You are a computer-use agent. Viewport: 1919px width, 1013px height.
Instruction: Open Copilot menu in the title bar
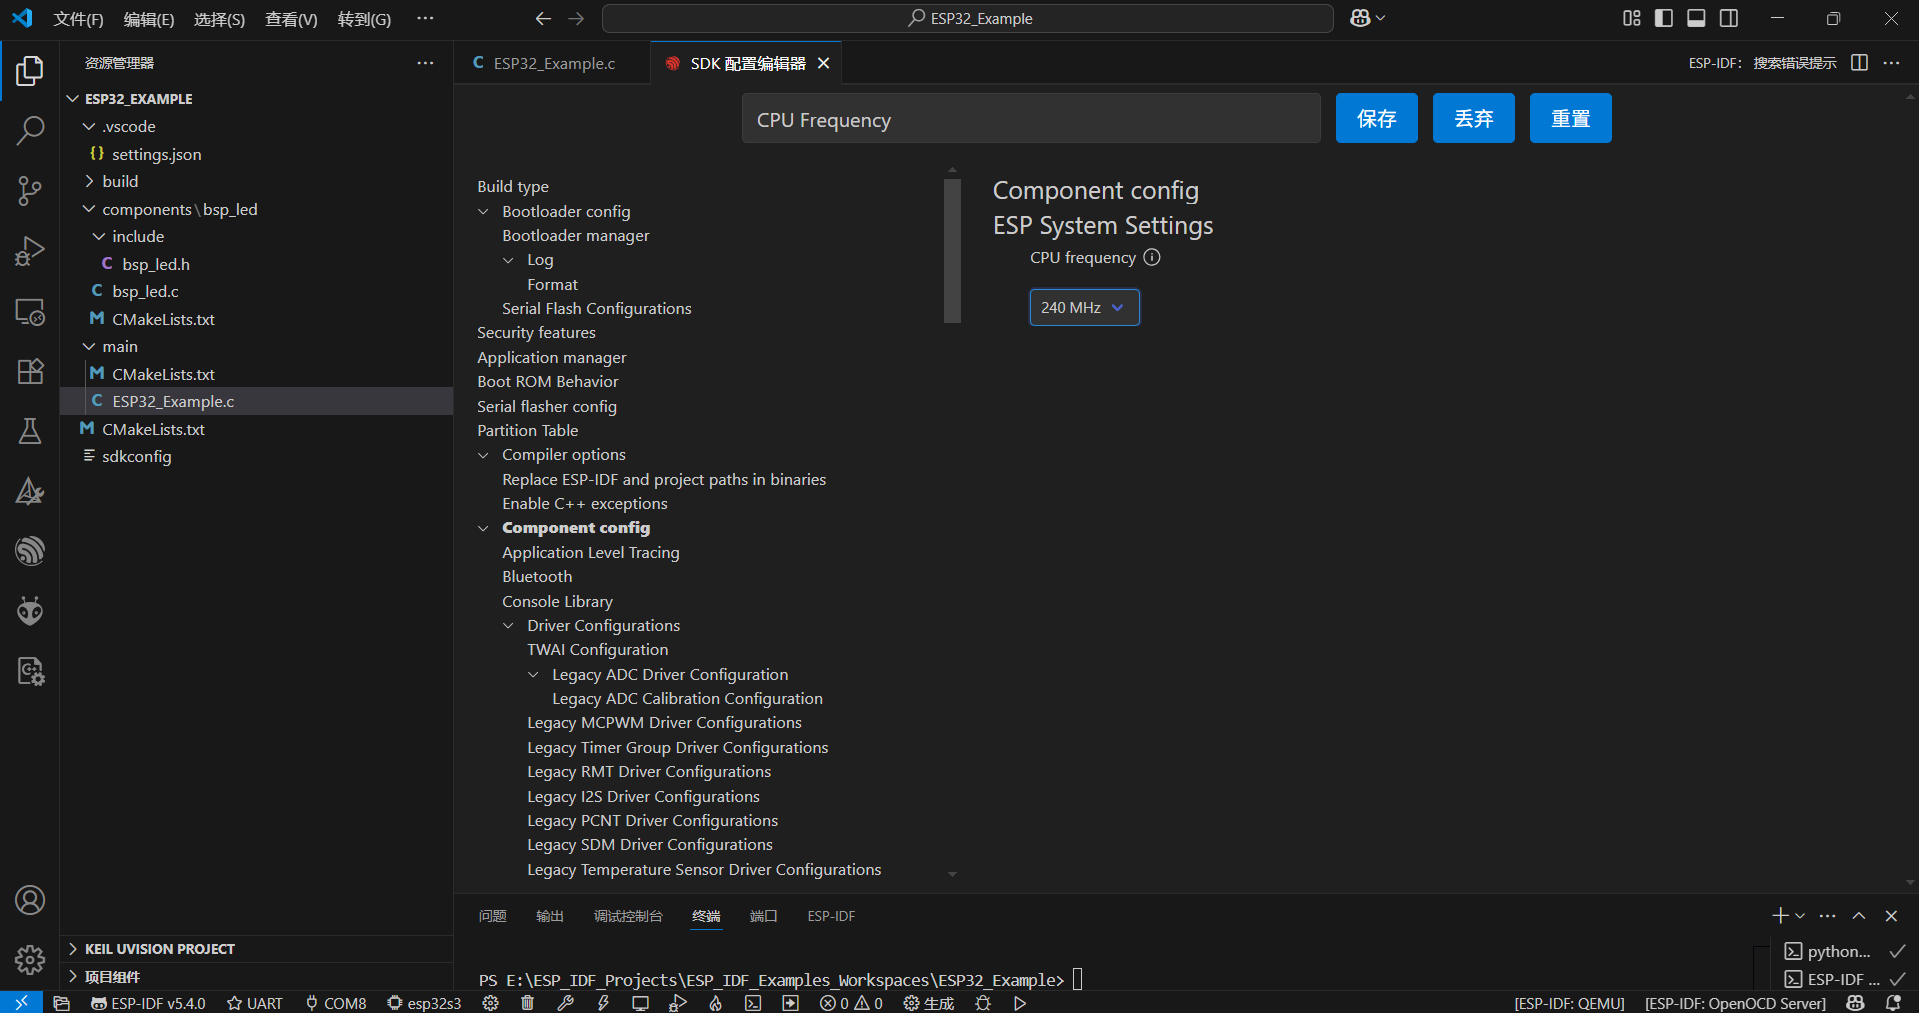tap(1367, 18)
